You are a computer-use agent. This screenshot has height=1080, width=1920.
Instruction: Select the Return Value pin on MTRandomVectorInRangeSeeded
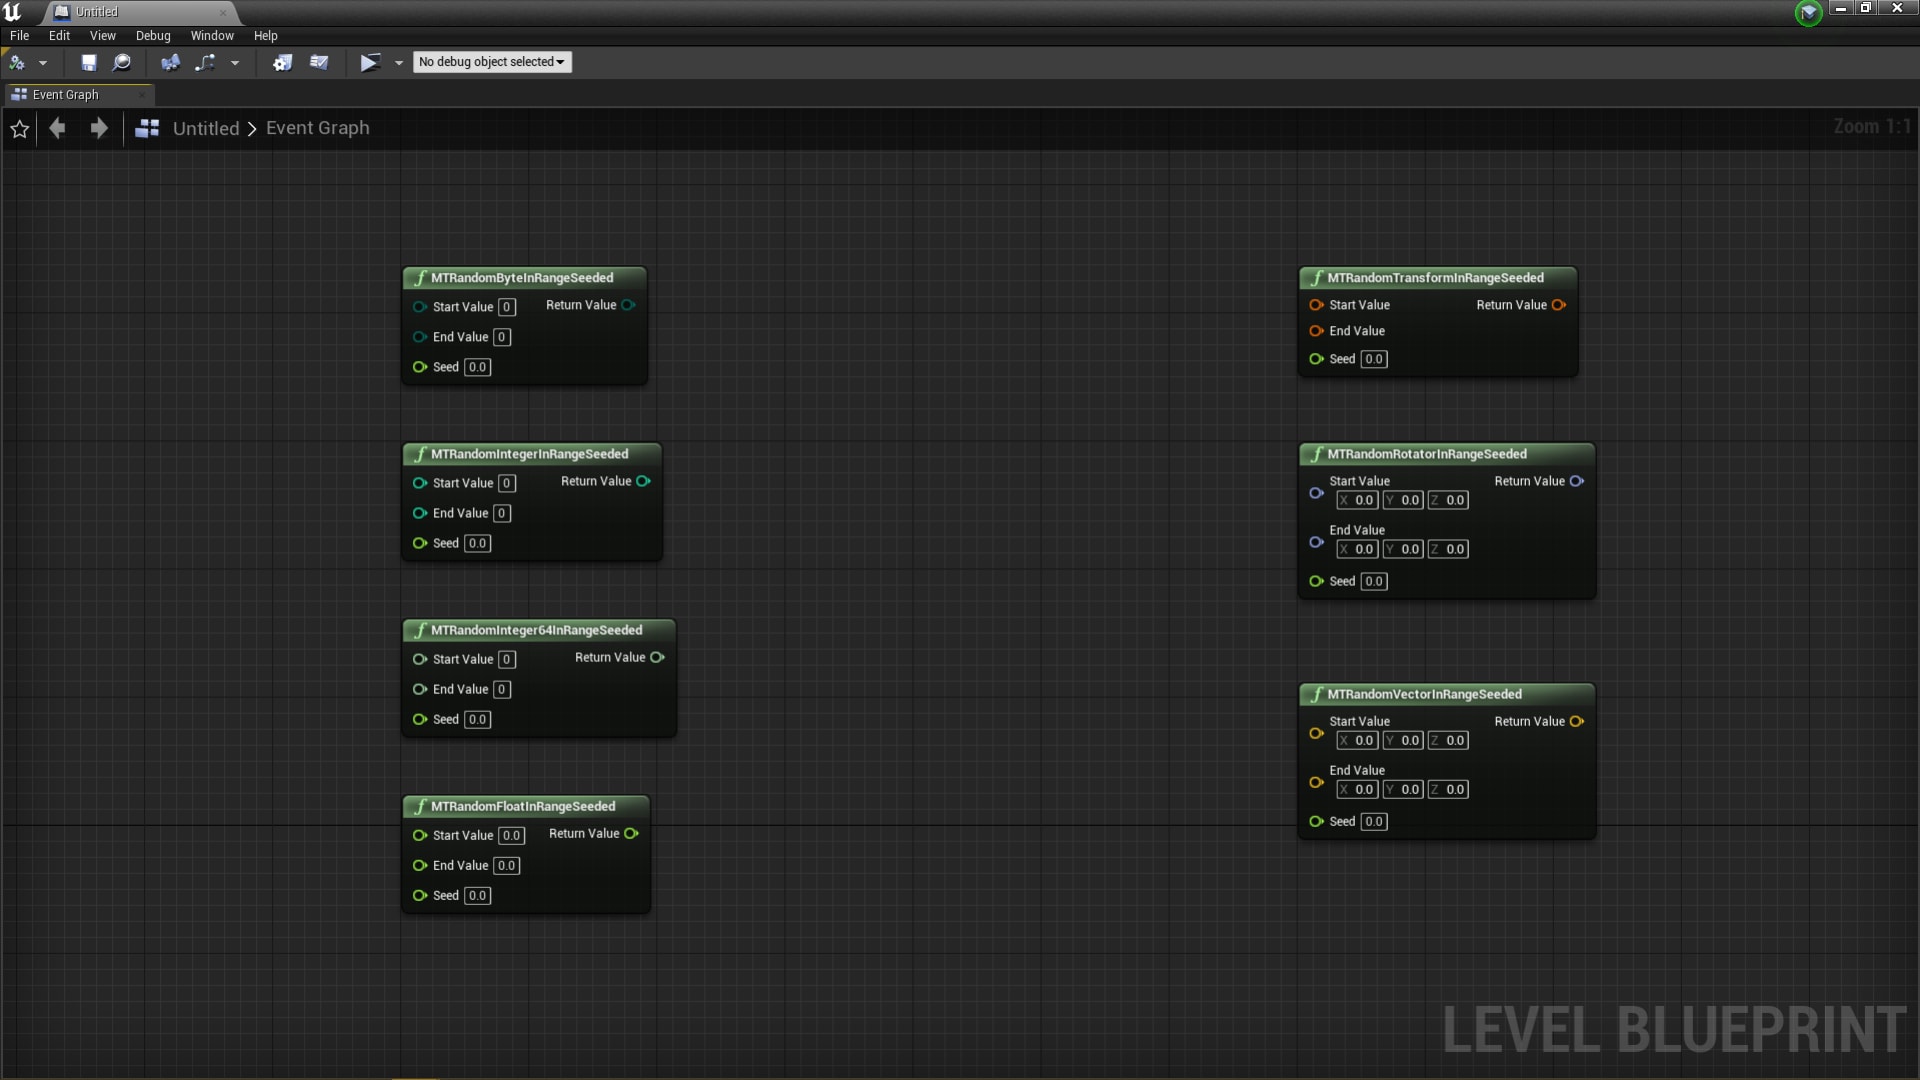(1576, 721)
